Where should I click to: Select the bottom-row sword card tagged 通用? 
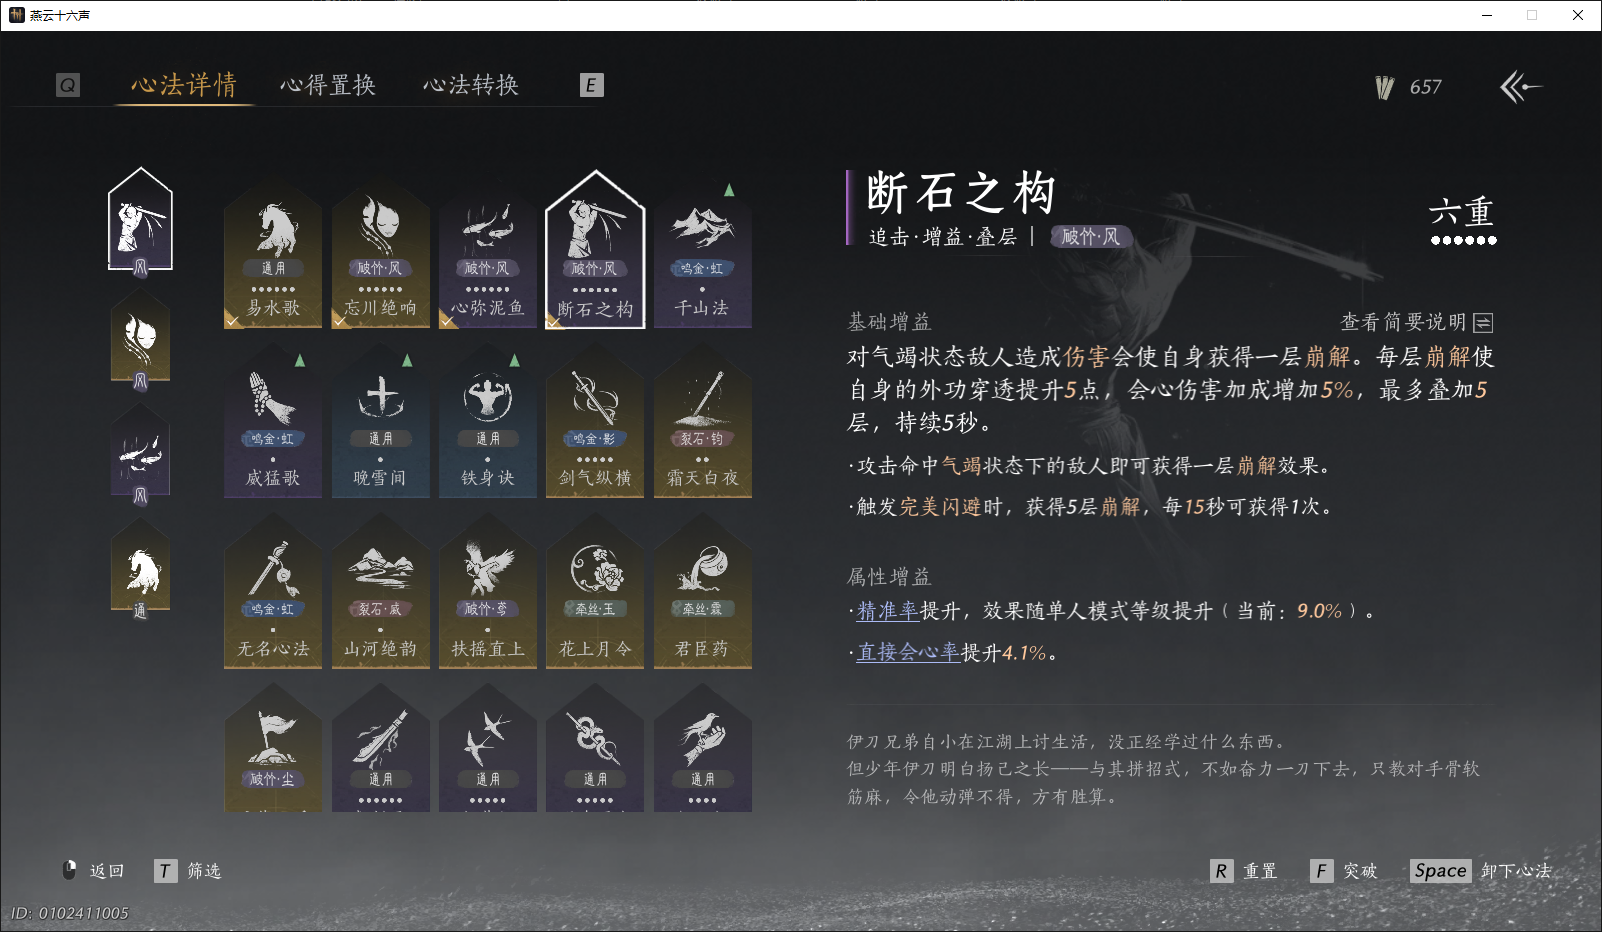click(x=380, y=750)
